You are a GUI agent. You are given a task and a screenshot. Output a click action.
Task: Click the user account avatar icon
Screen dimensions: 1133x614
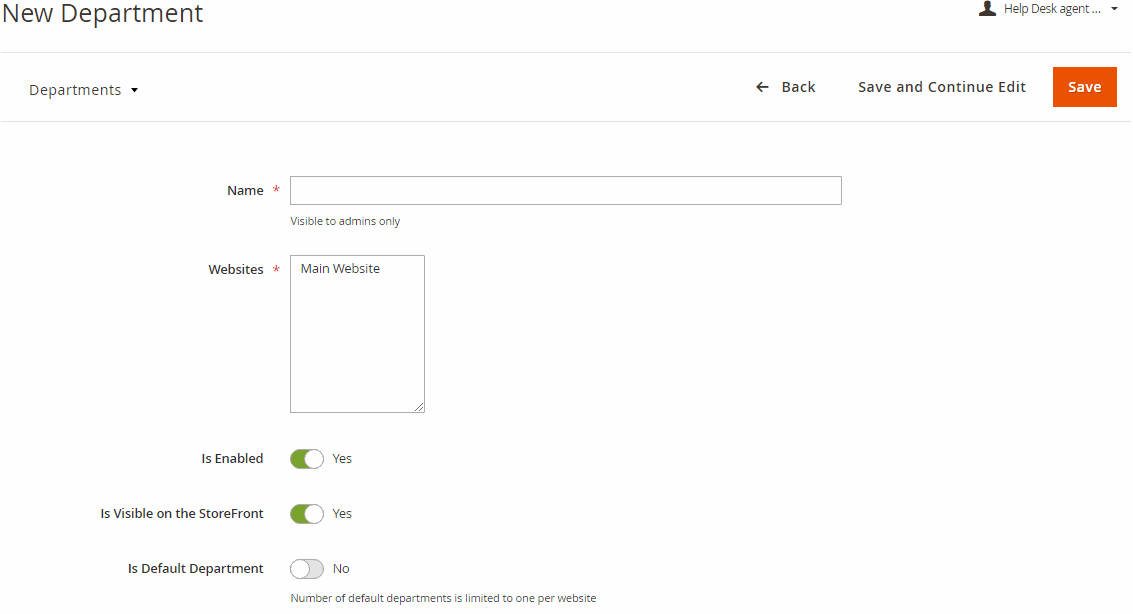coord(987,9)
